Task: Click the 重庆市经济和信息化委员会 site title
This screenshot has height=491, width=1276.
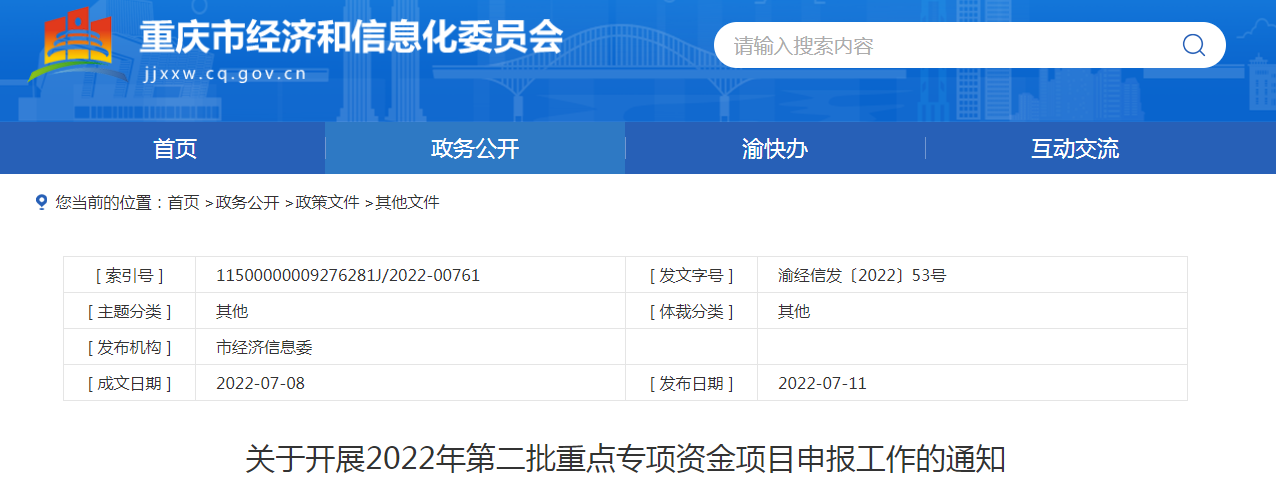Action: pyautogui.click(x=351, y=37)
